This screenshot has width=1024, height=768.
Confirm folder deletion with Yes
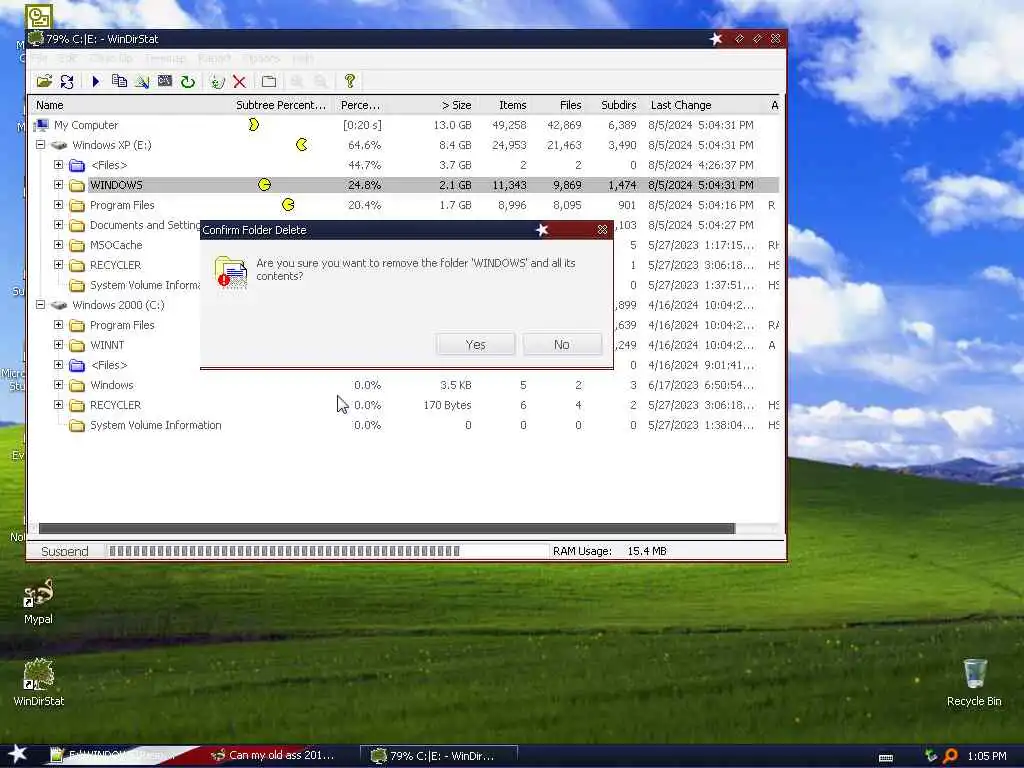coord(475,344)
